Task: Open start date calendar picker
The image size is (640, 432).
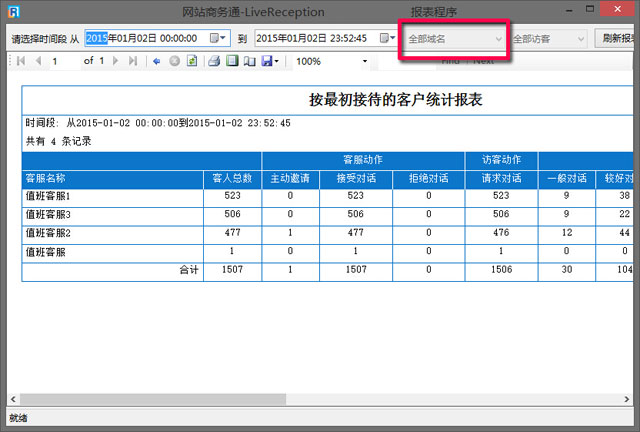Action: tap(218, 38)
